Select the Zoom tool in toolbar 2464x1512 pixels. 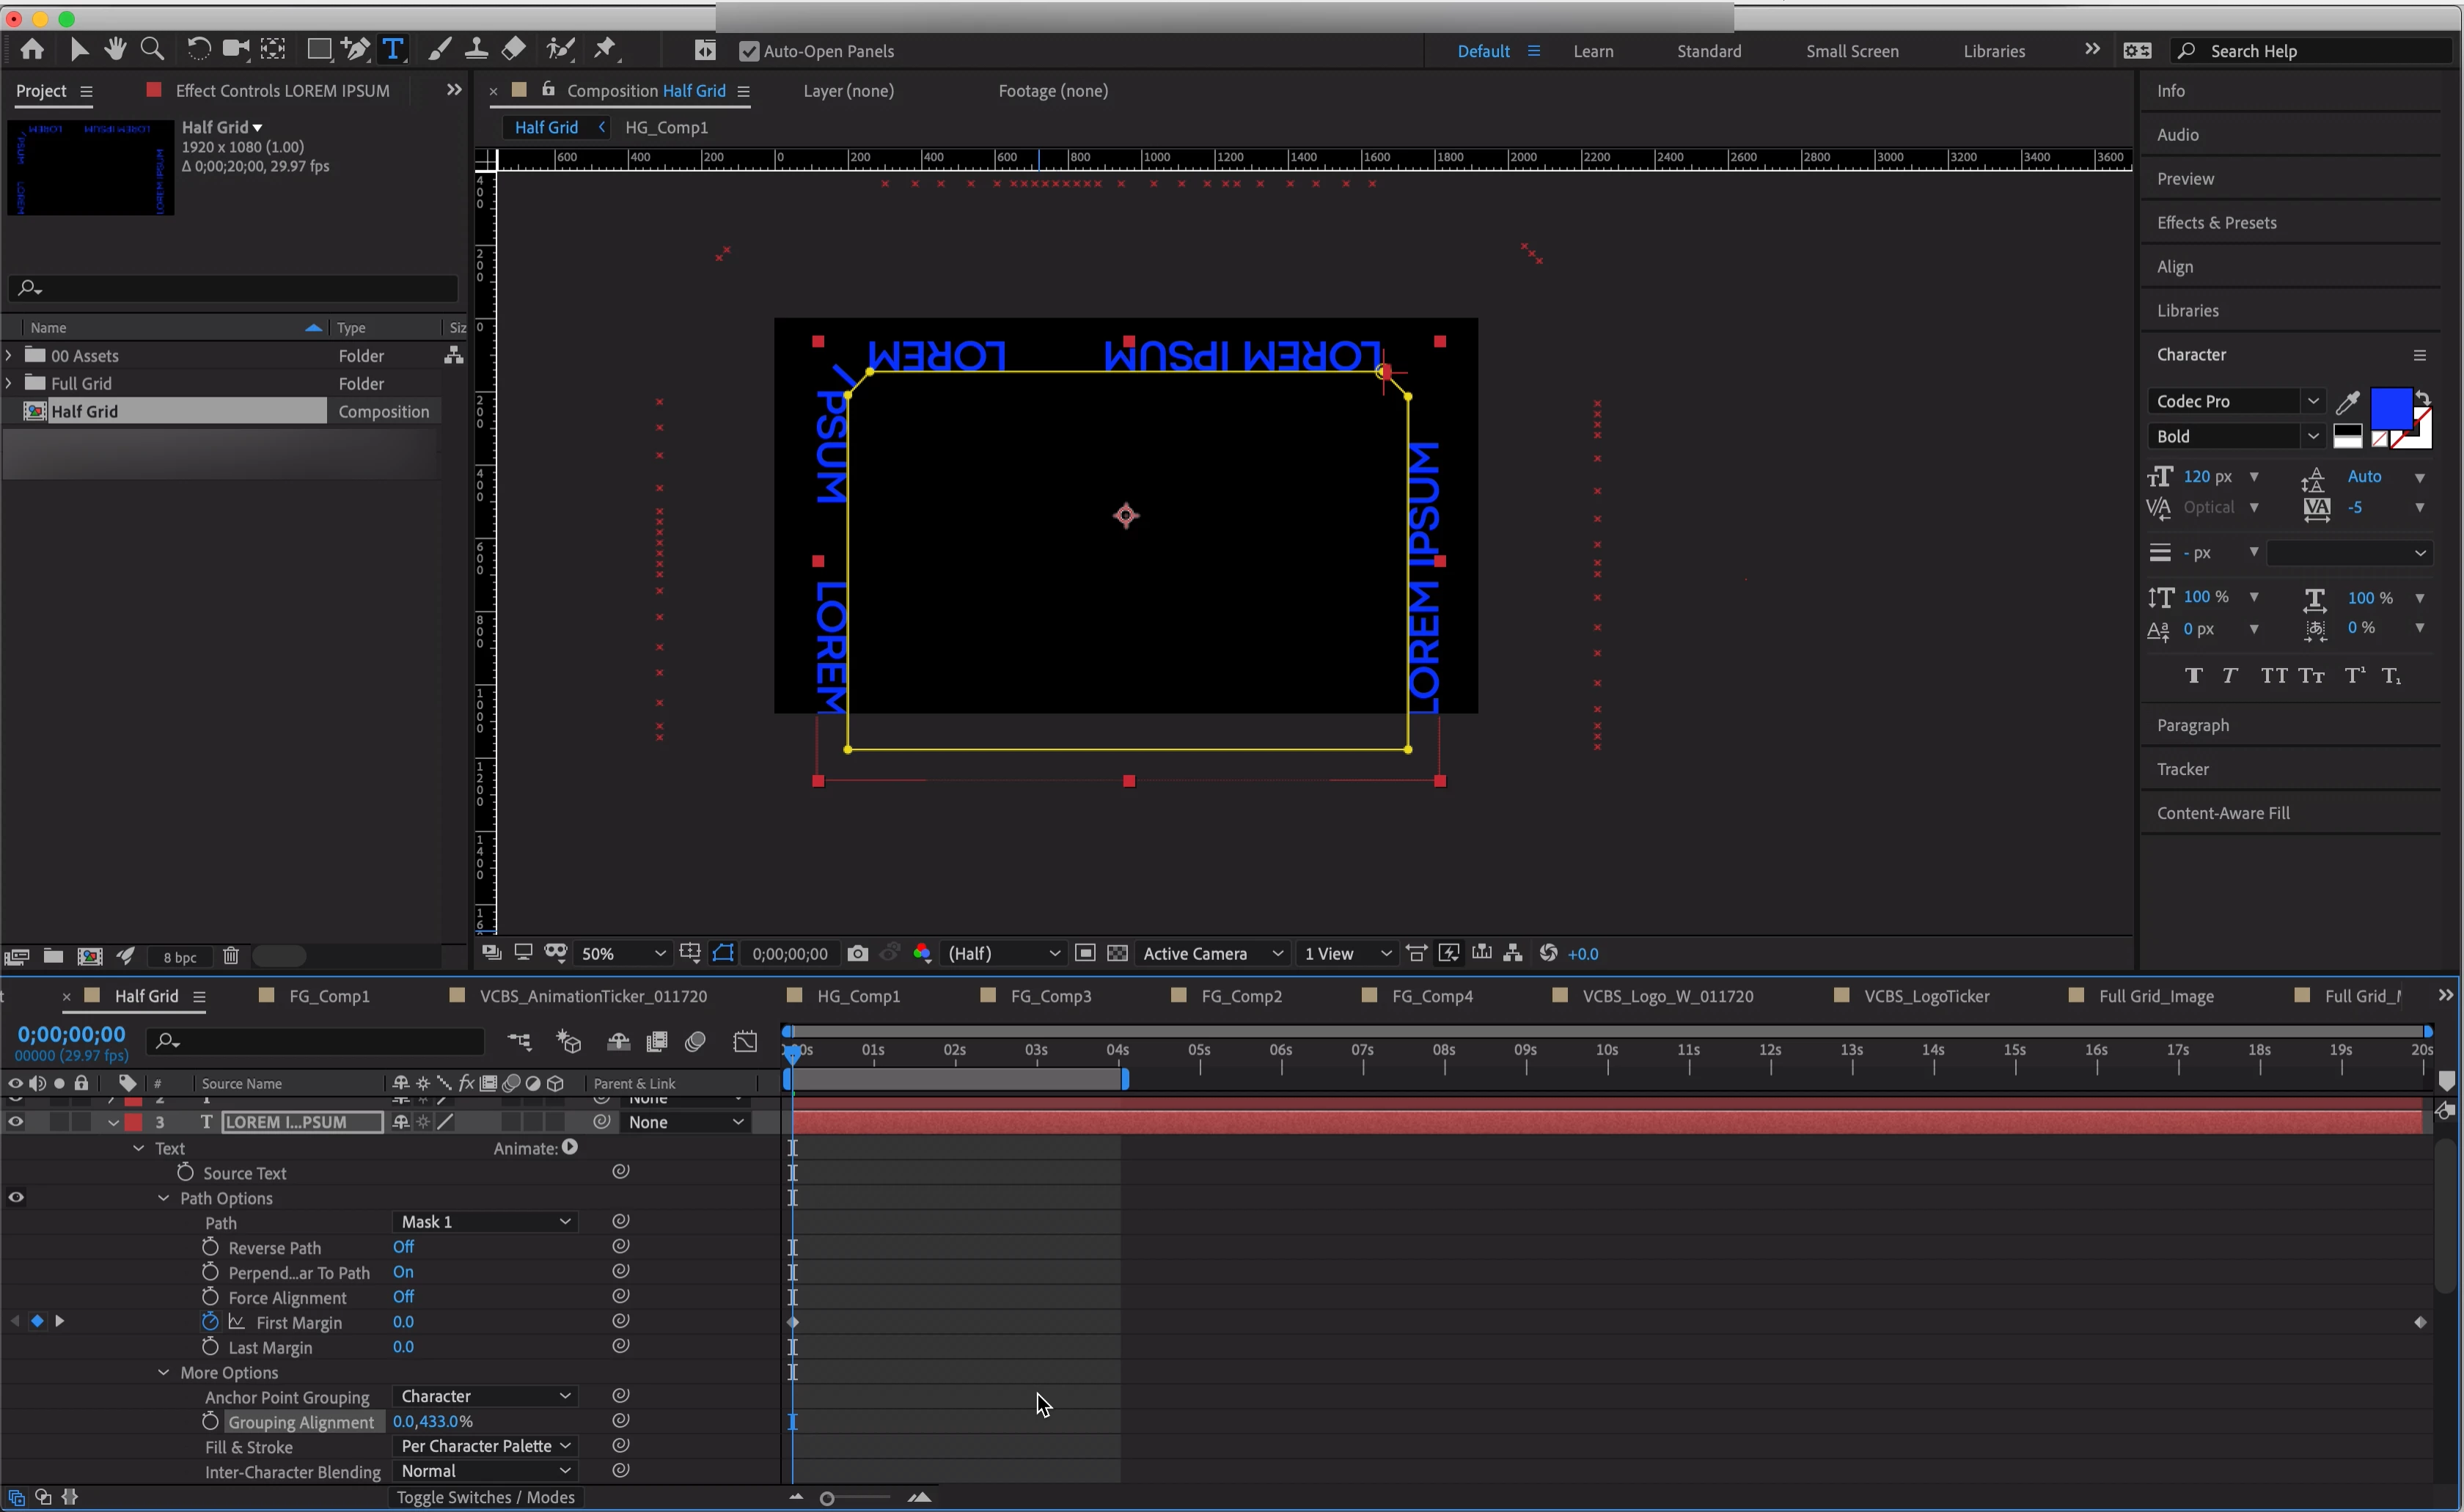152,49
